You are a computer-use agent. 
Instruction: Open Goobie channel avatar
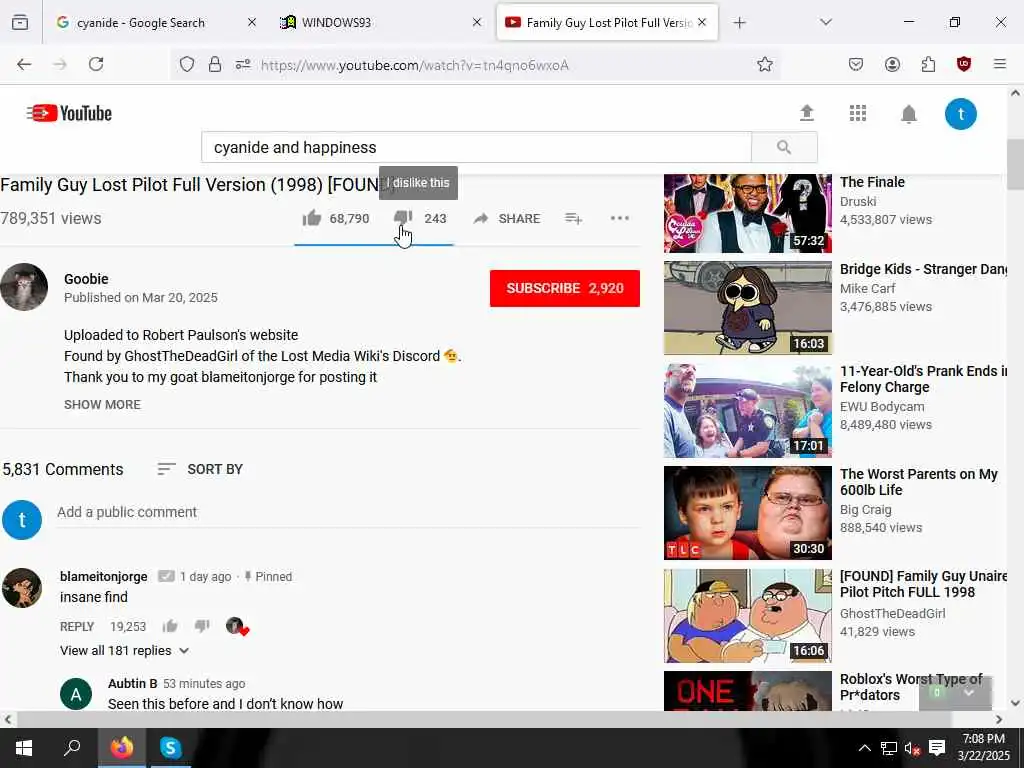(x=24, y=287)
